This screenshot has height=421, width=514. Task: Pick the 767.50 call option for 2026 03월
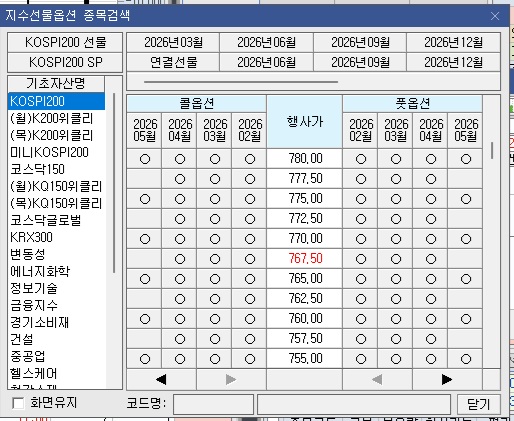pyautogui.click(x=215, y=259)
